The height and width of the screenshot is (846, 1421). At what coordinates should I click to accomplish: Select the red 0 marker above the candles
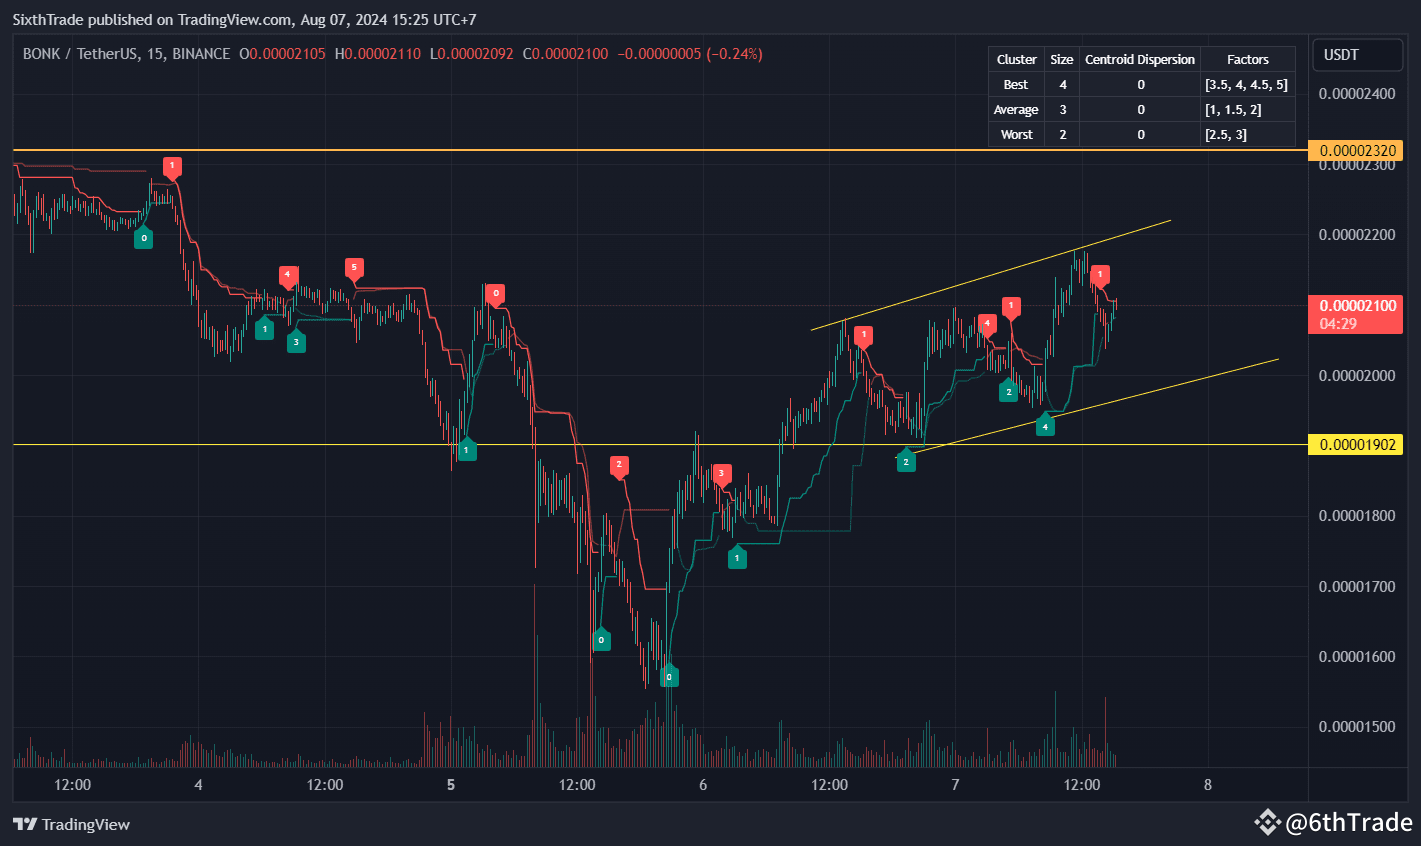coord(496,294)
